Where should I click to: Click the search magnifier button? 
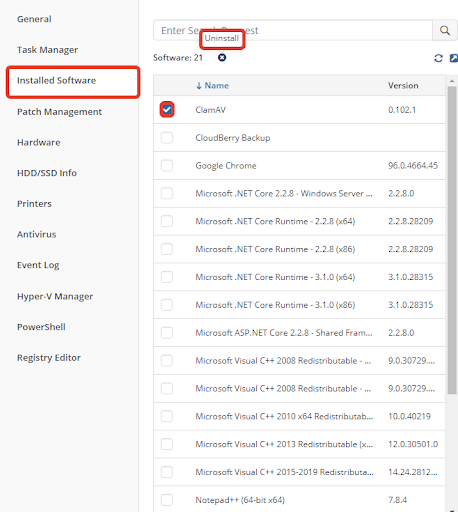[445, 30]
